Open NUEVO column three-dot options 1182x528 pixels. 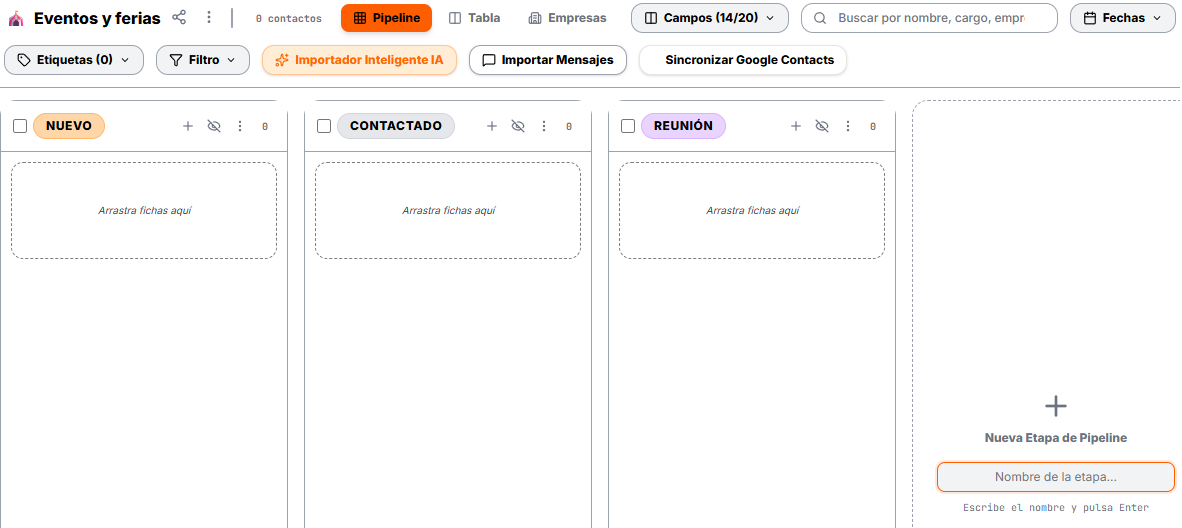[x=240, y=126]
